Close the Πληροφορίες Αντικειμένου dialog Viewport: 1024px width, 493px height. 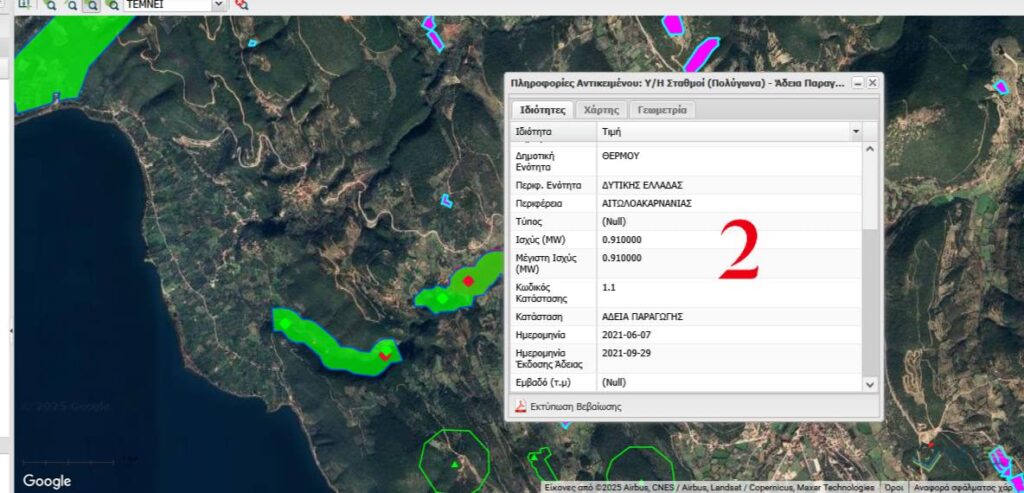pos(872,83)
